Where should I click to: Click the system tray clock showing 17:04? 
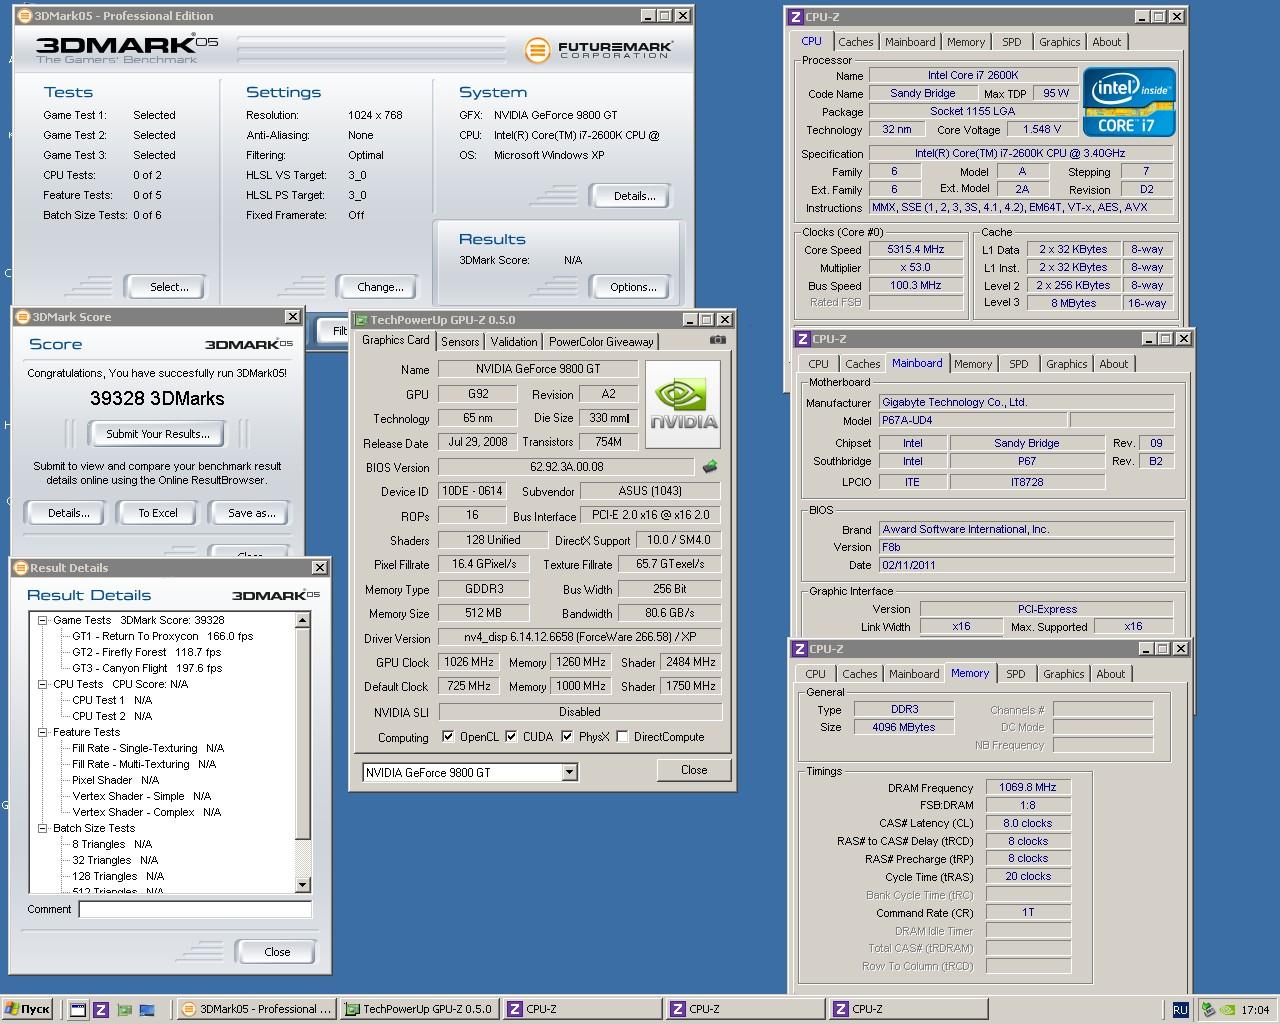pyautogui.click(x=1255, y=1010)
